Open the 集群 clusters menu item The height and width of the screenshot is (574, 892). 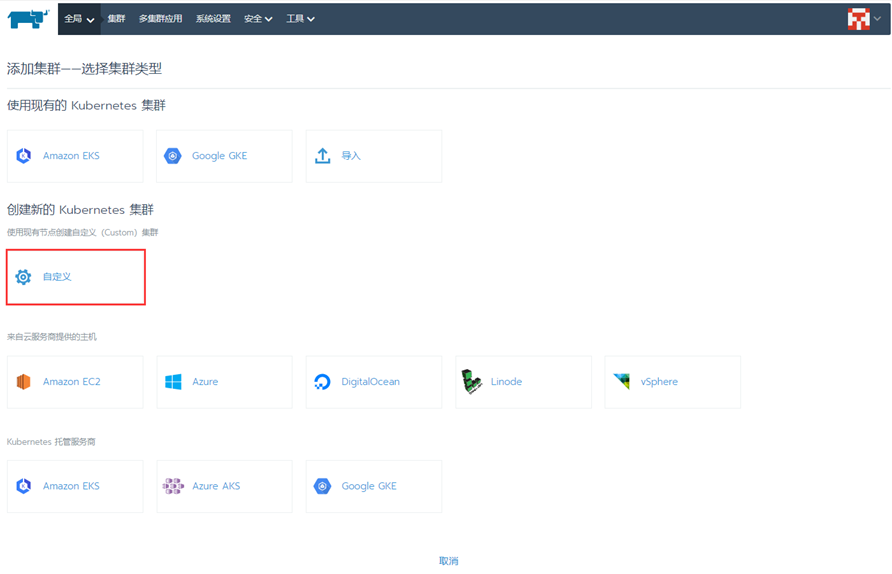coord(116,19)
